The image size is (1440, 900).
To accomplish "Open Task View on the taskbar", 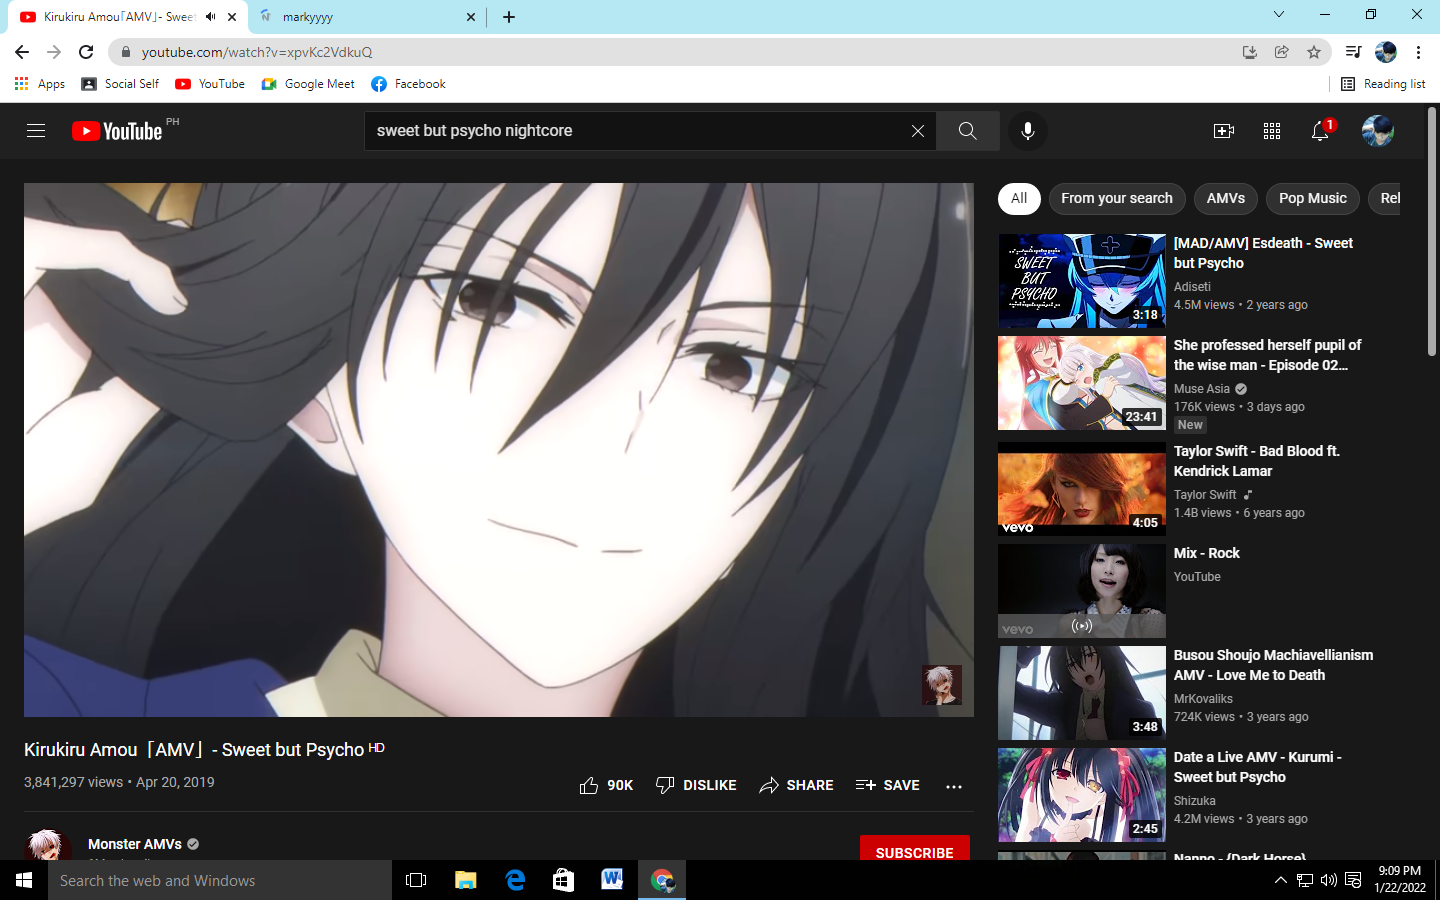I will pos(416,880).
